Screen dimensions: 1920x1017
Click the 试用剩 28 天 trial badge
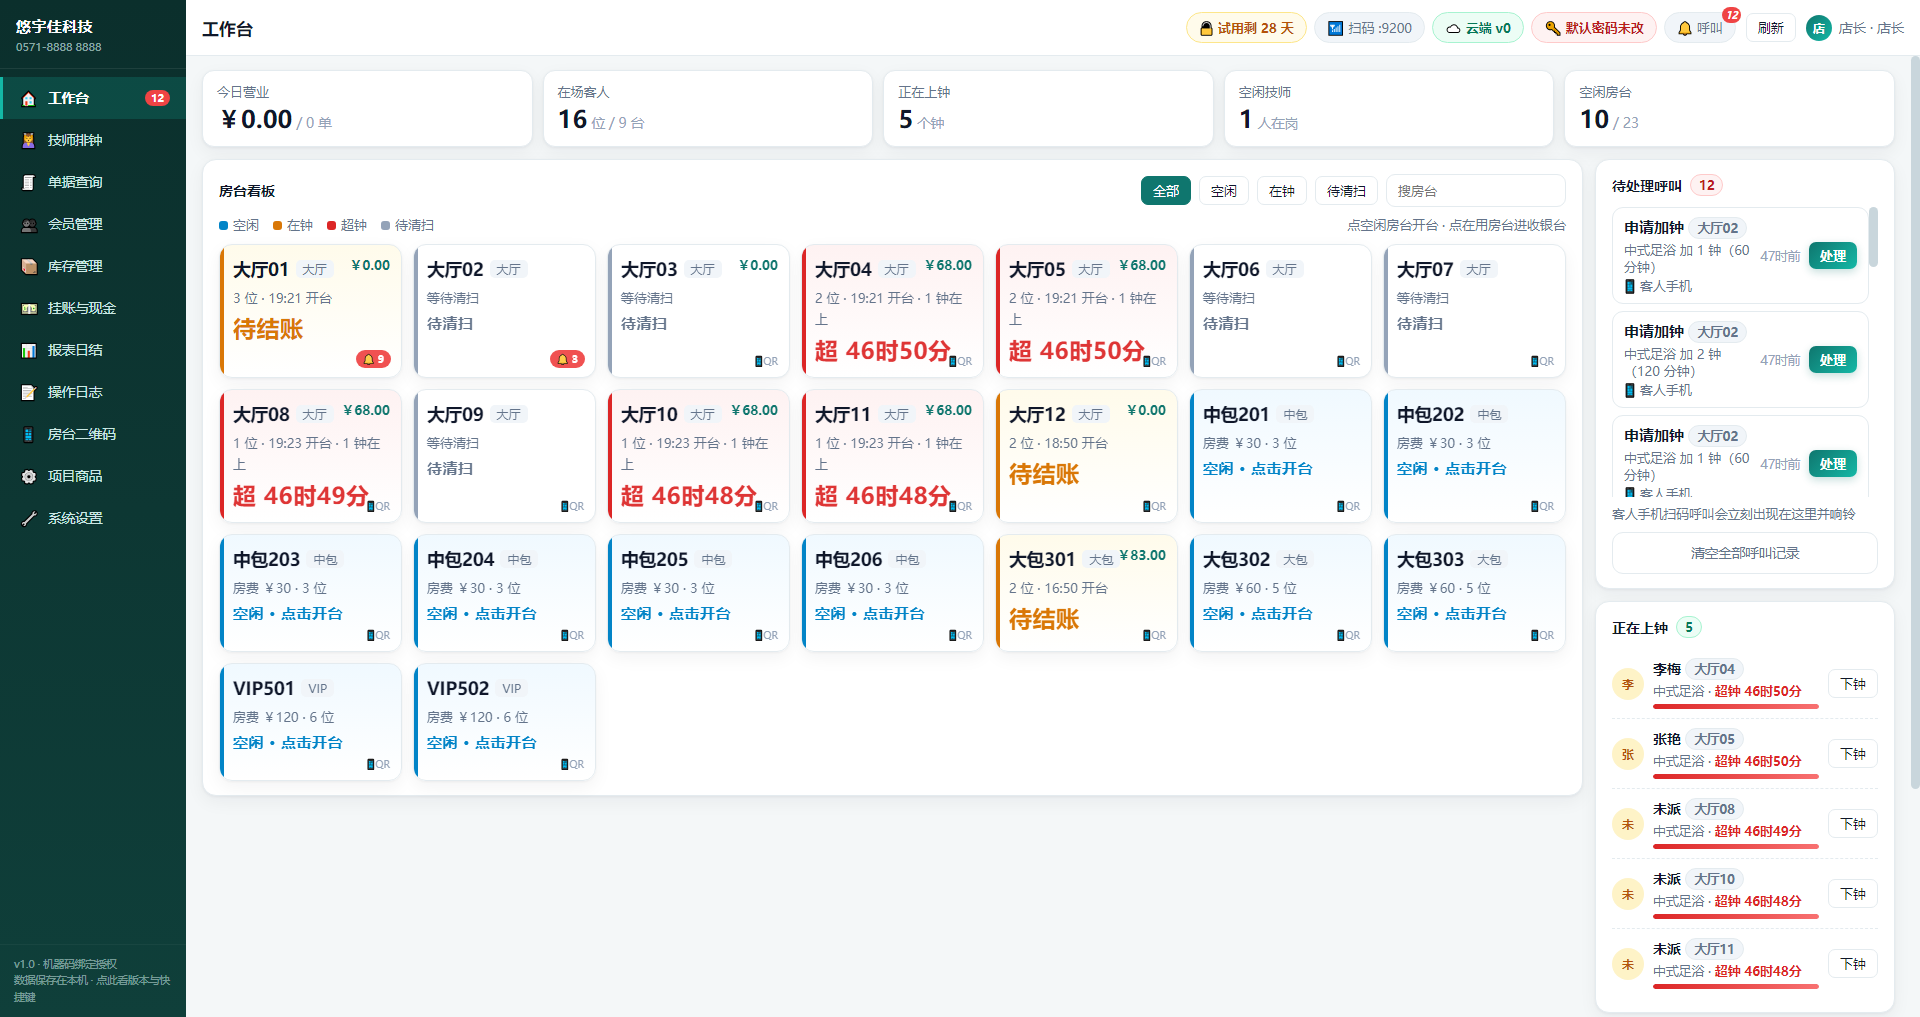point(1246,28)
